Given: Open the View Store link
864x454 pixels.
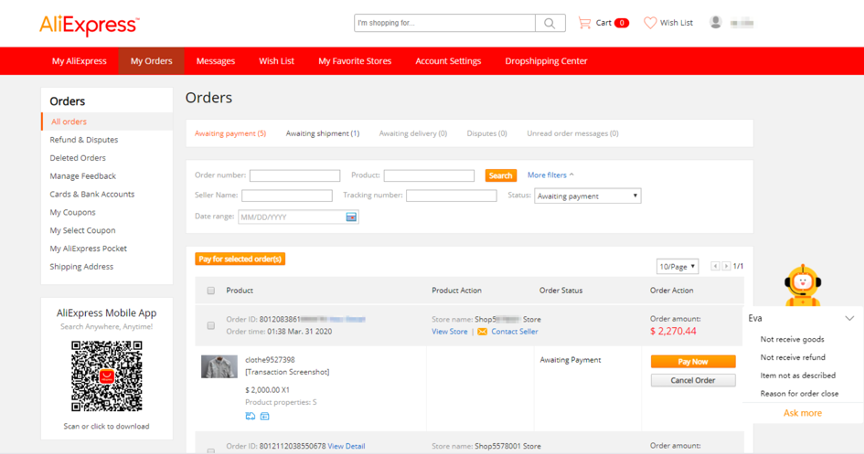Looking at the screenshot, I should [x=449, y=332].
